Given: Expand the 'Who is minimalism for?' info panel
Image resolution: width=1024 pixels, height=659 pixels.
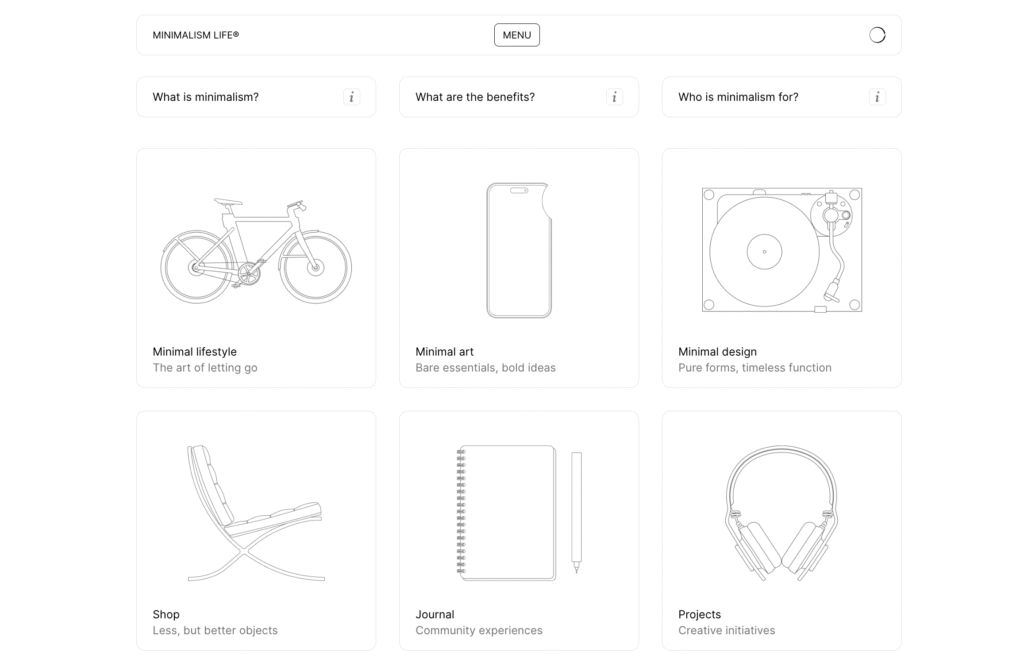Looking at the screenshot, I should [877, 97].
